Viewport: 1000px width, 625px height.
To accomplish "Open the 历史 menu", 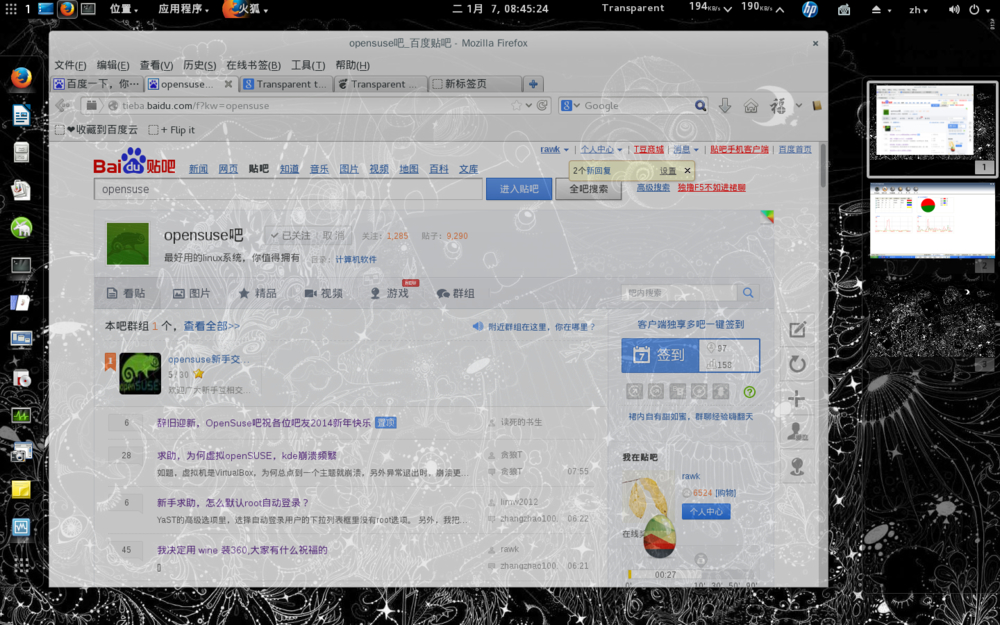I will [199, 65].
